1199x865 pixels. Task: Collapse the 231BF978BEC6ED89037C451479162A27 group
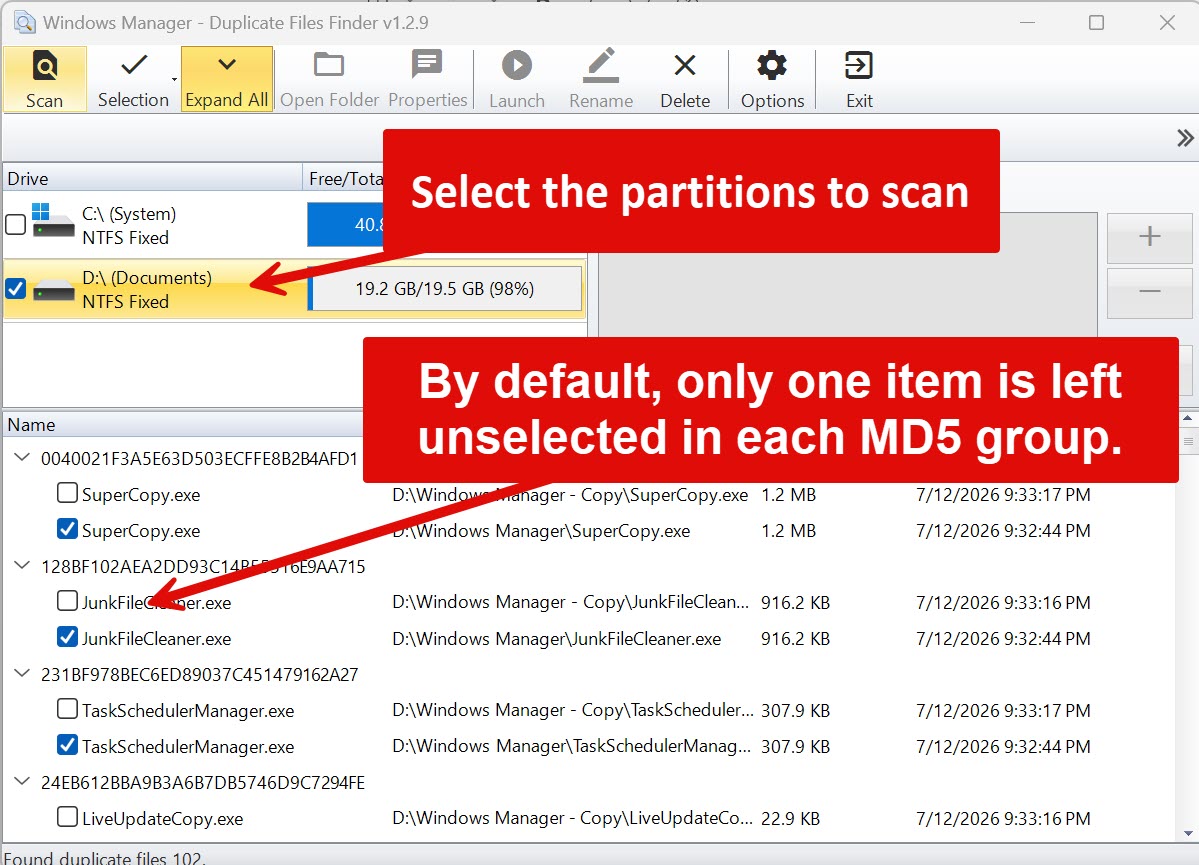click(x=22, y=673)
